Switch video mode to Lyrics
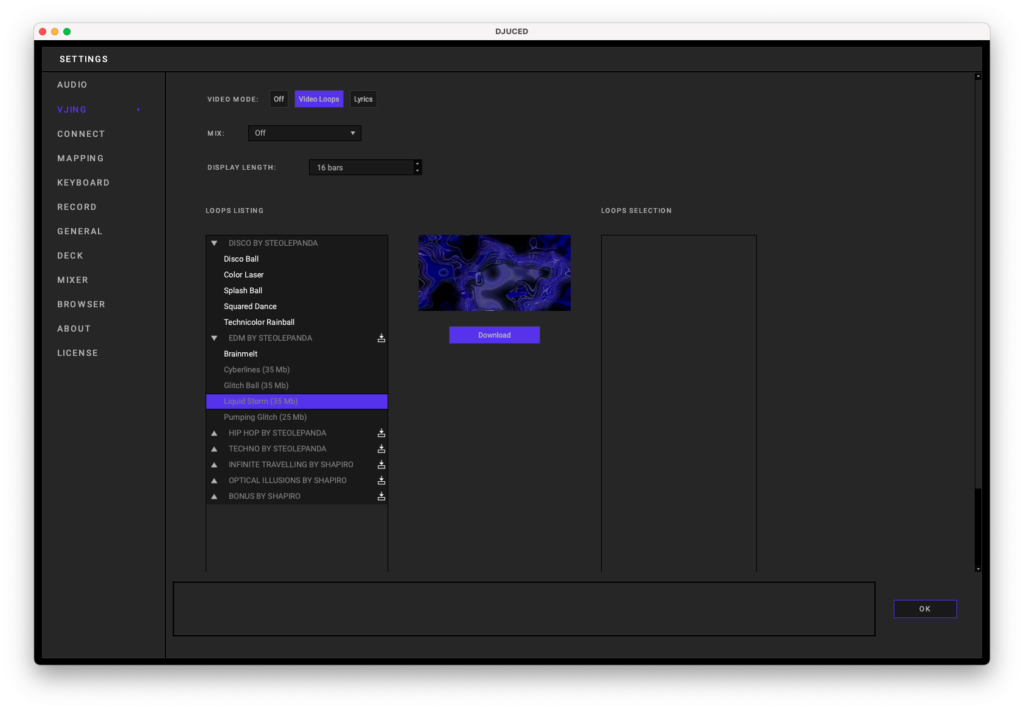1024x710 pixels. coord(363,99)
